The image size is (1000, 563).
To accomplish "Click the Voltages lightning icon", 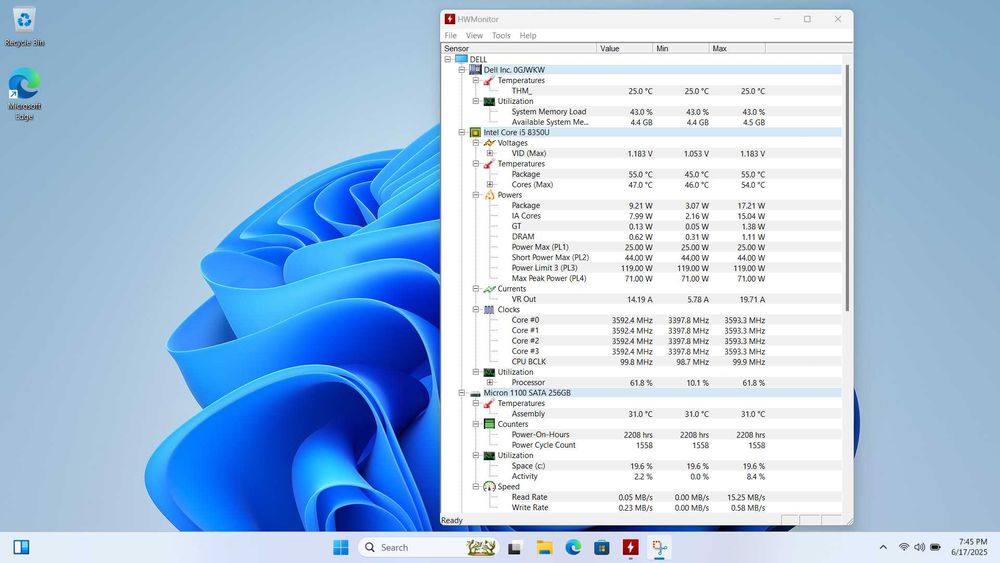I will pos(489,143).
